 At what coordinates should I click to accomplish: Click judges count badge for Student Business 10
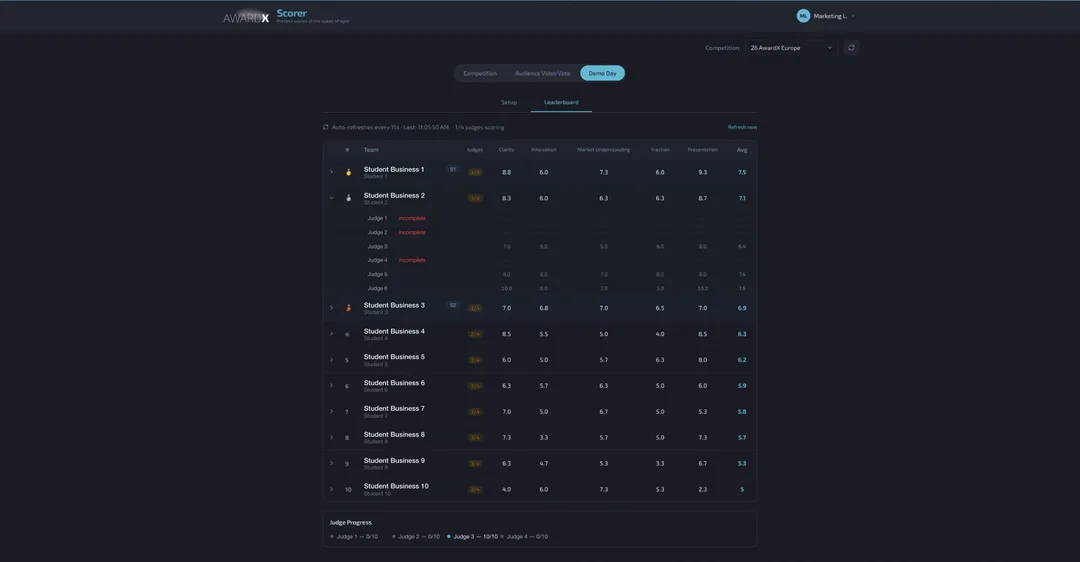tap(475, 490)
